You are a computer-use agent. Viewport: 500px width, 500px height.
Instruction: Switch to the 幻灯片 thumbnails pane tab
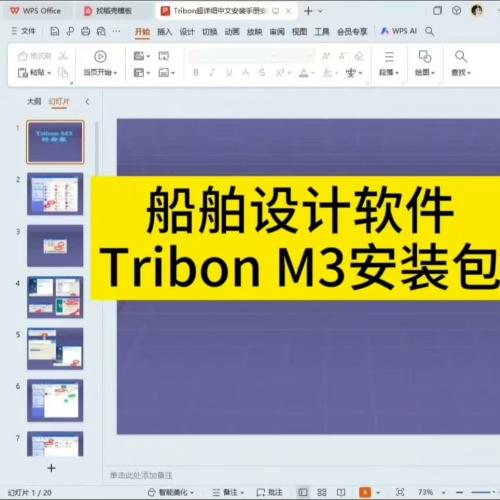coord(59,102)
